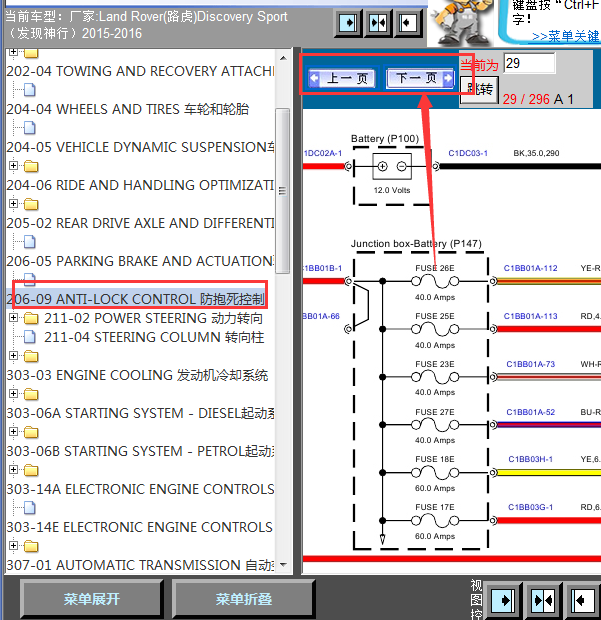Select 303-03 ENGINE COOLING item
Screen dimensions: 601x620
(137, 375)
